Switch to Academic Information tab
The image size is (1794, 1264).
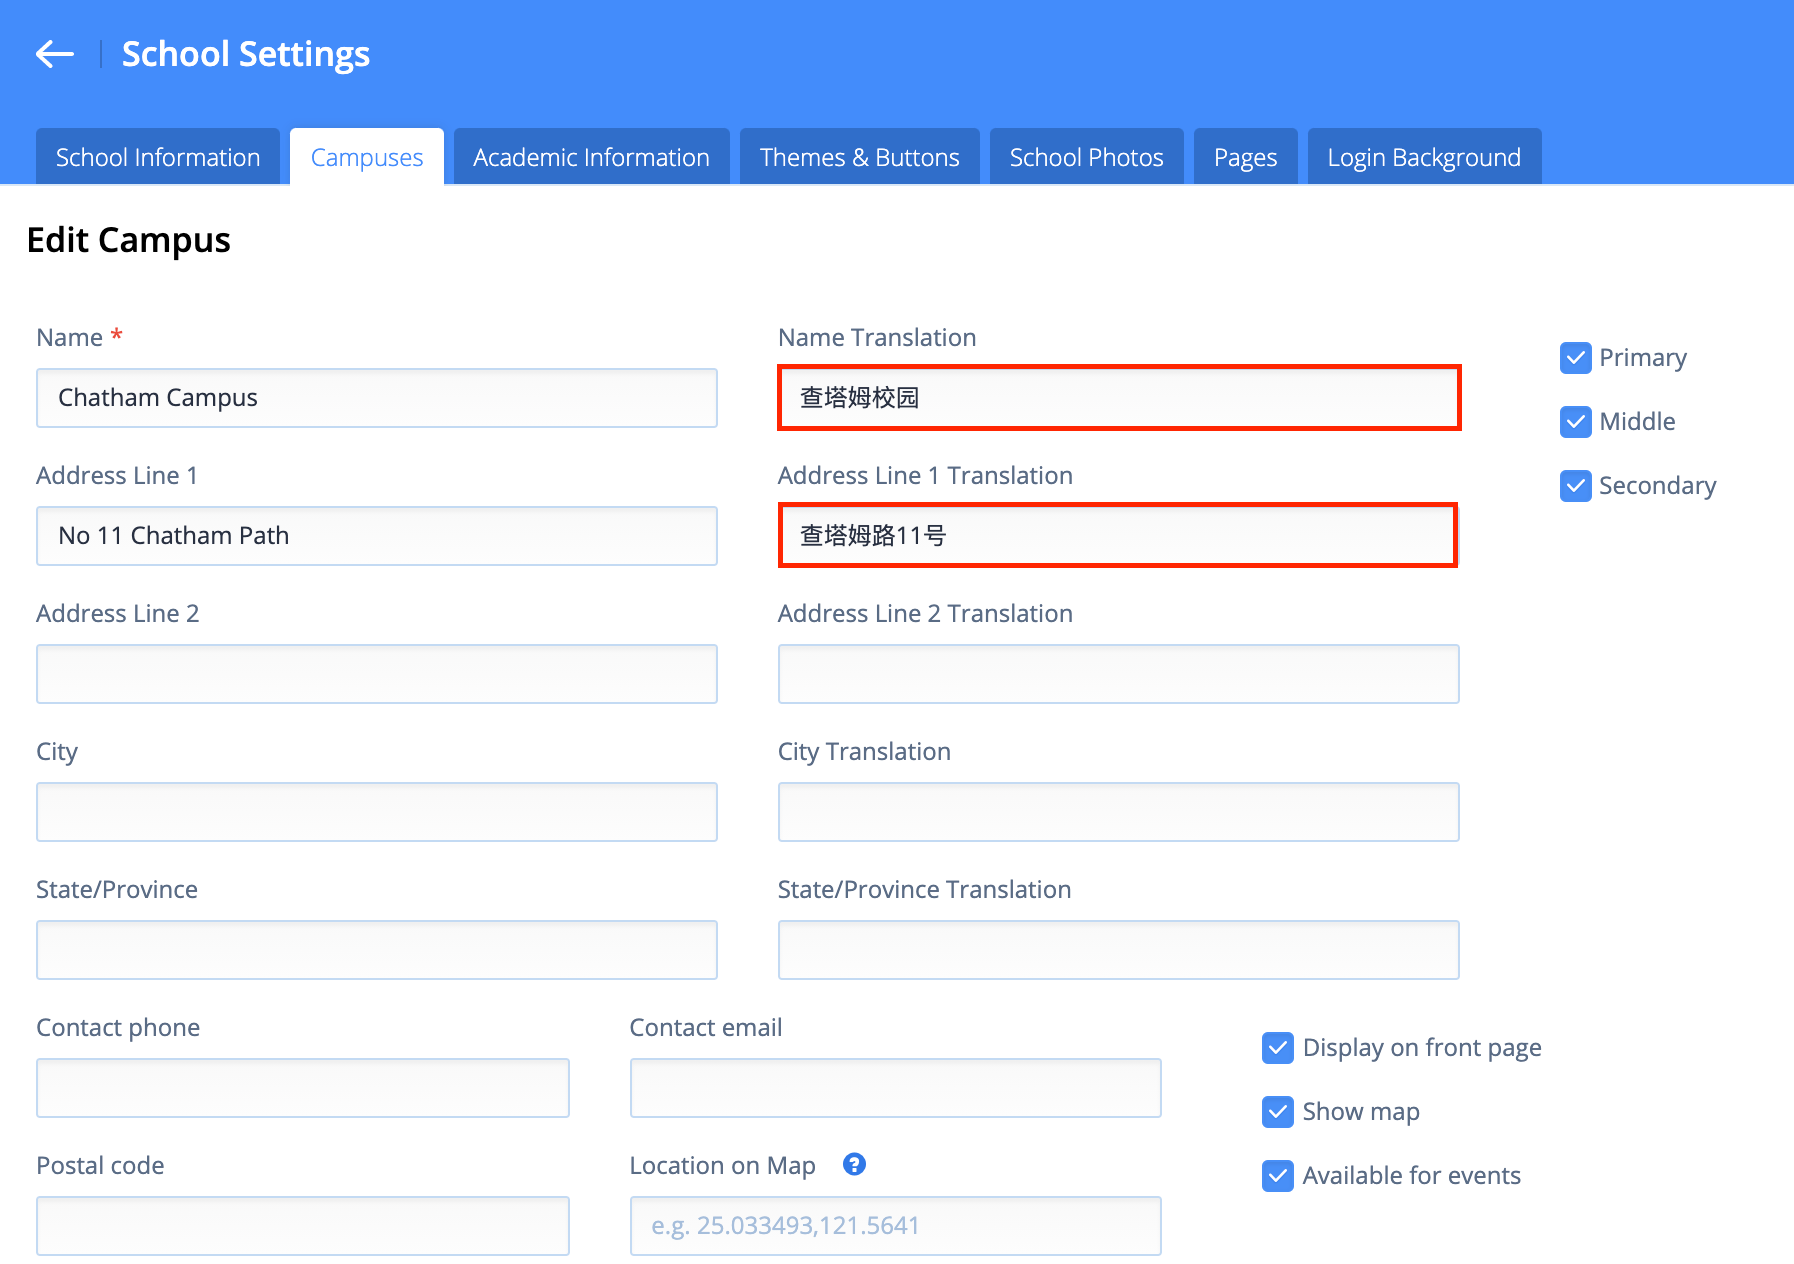(x=591, y=158)
